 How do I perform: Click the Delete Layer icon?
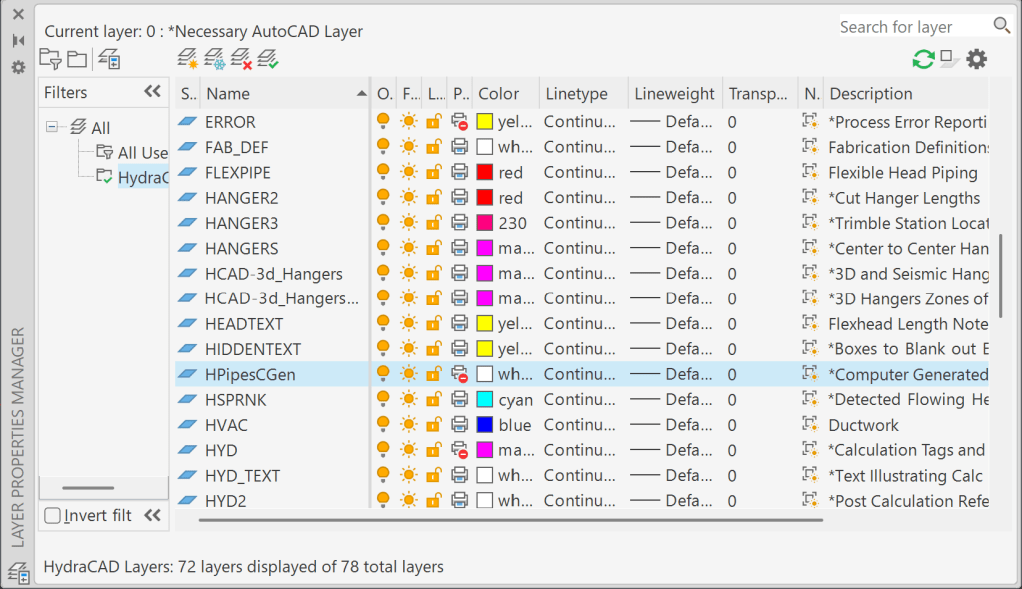point(241,59)
